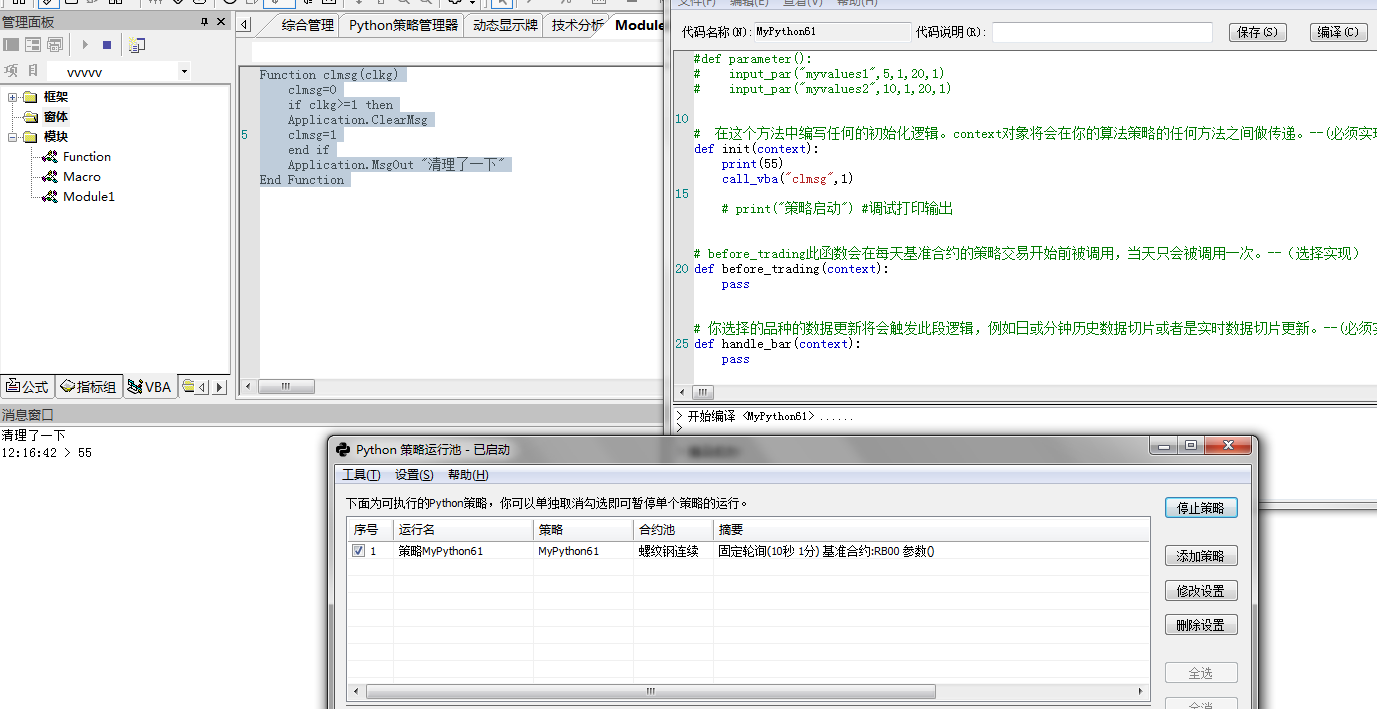Select the 框架 folder in the tree
The height and width of the screenshot is (709, 1377).
coord(56,97)
